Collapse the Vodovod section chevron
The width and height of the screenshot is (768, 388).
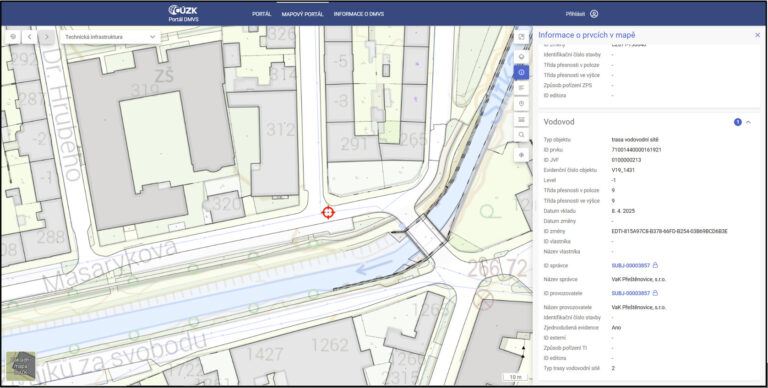pos(748,122)
